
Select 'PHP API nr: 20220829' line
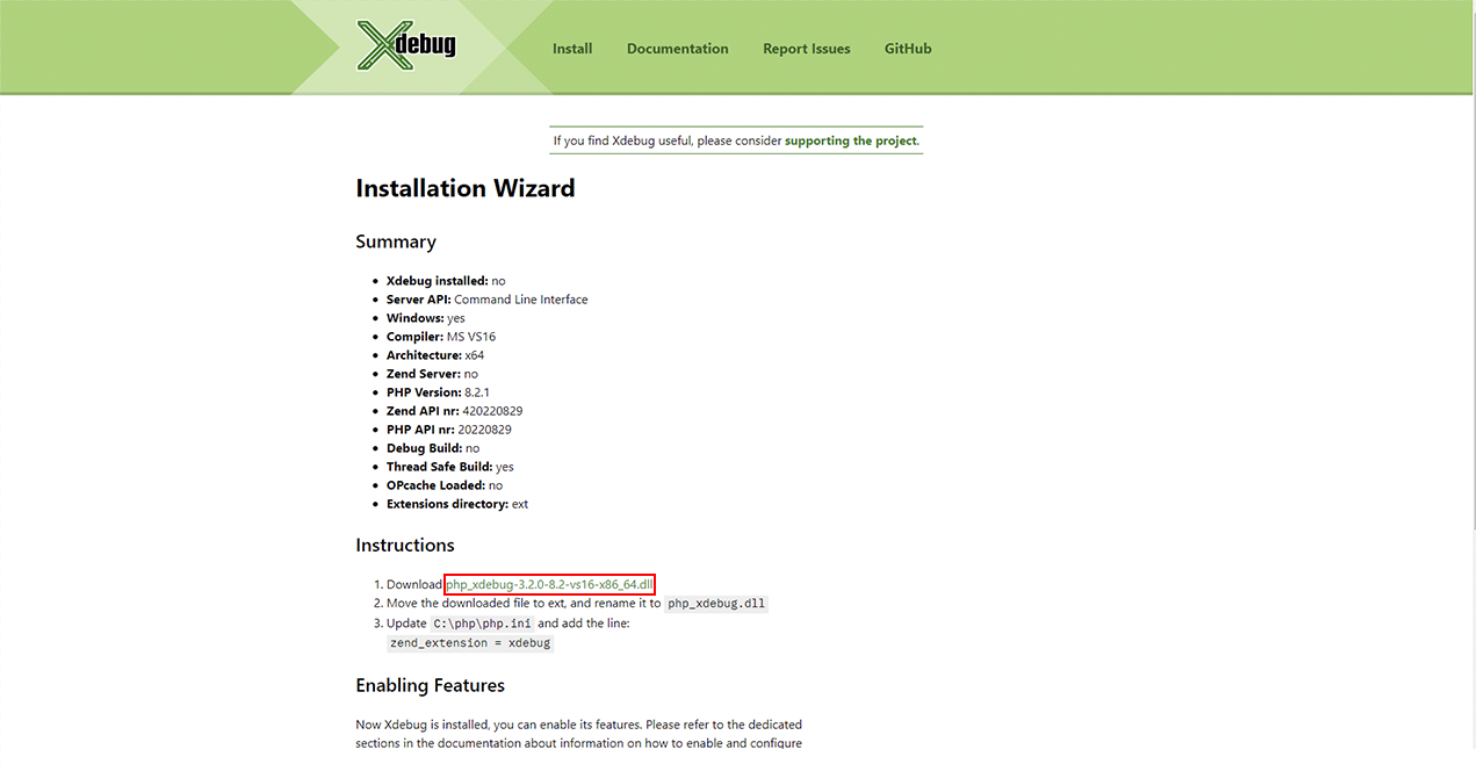pos(449,429)
